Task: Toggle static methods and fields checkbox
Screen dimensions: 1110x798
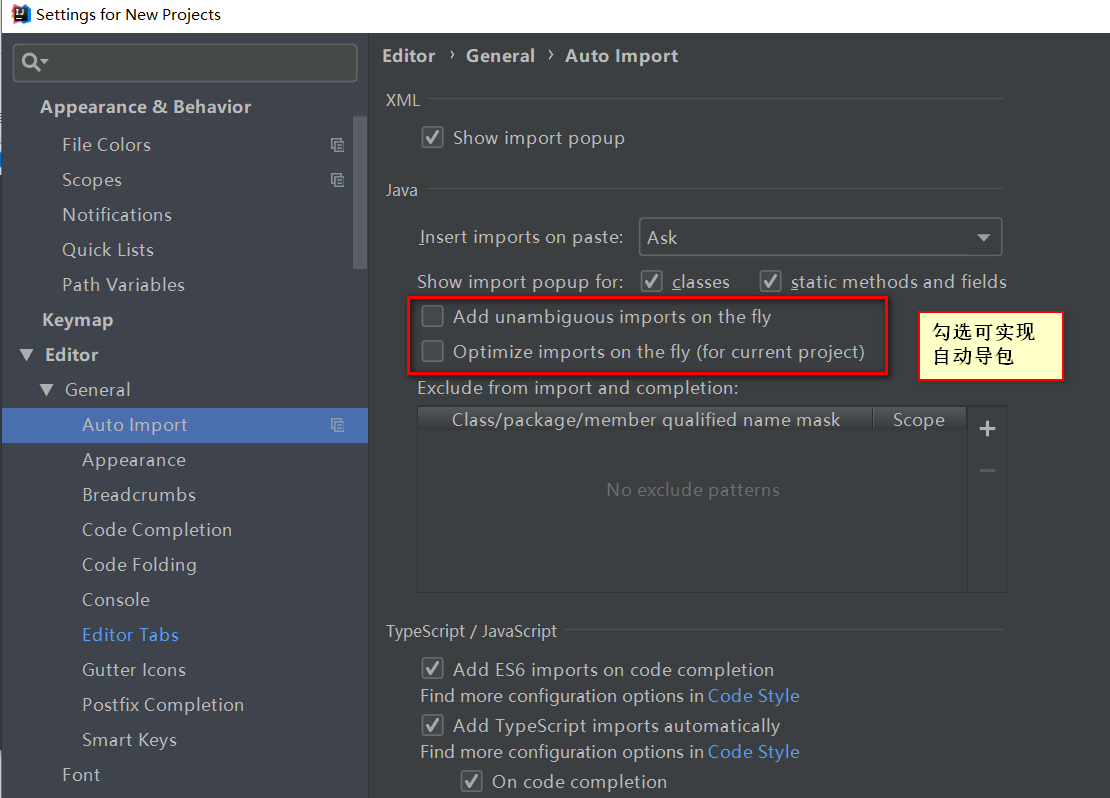Action: point(770,281)
